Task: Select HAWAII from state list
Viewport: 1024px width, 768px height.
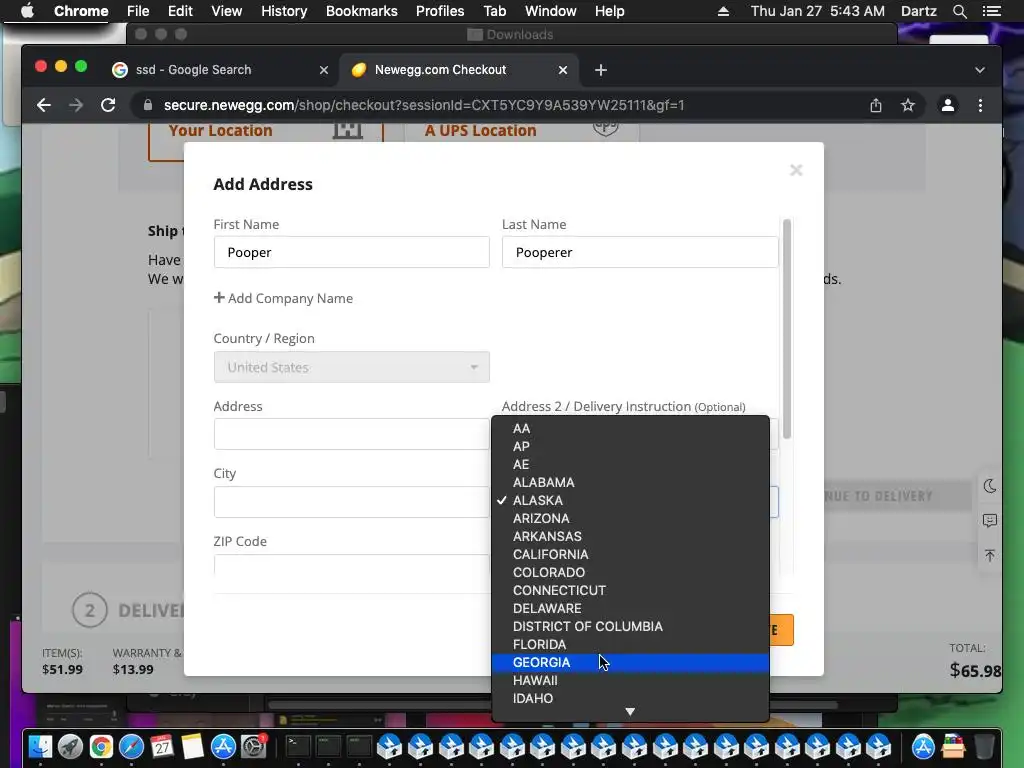Action: 631,680
